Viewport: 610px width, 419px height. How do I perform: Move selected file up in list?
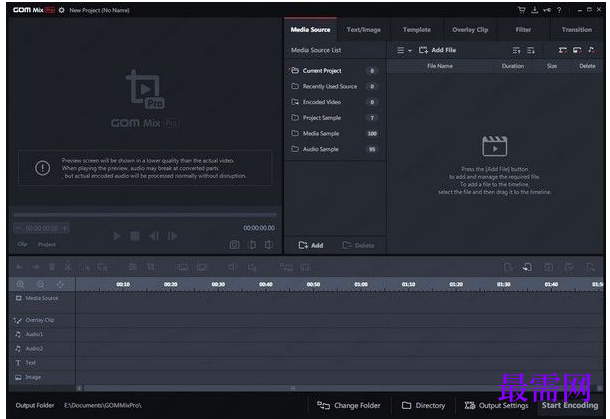[516, 50]
